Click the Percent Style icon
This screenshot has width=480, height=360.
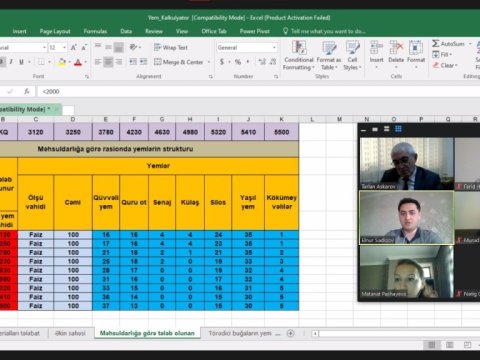tap(238, 62)
